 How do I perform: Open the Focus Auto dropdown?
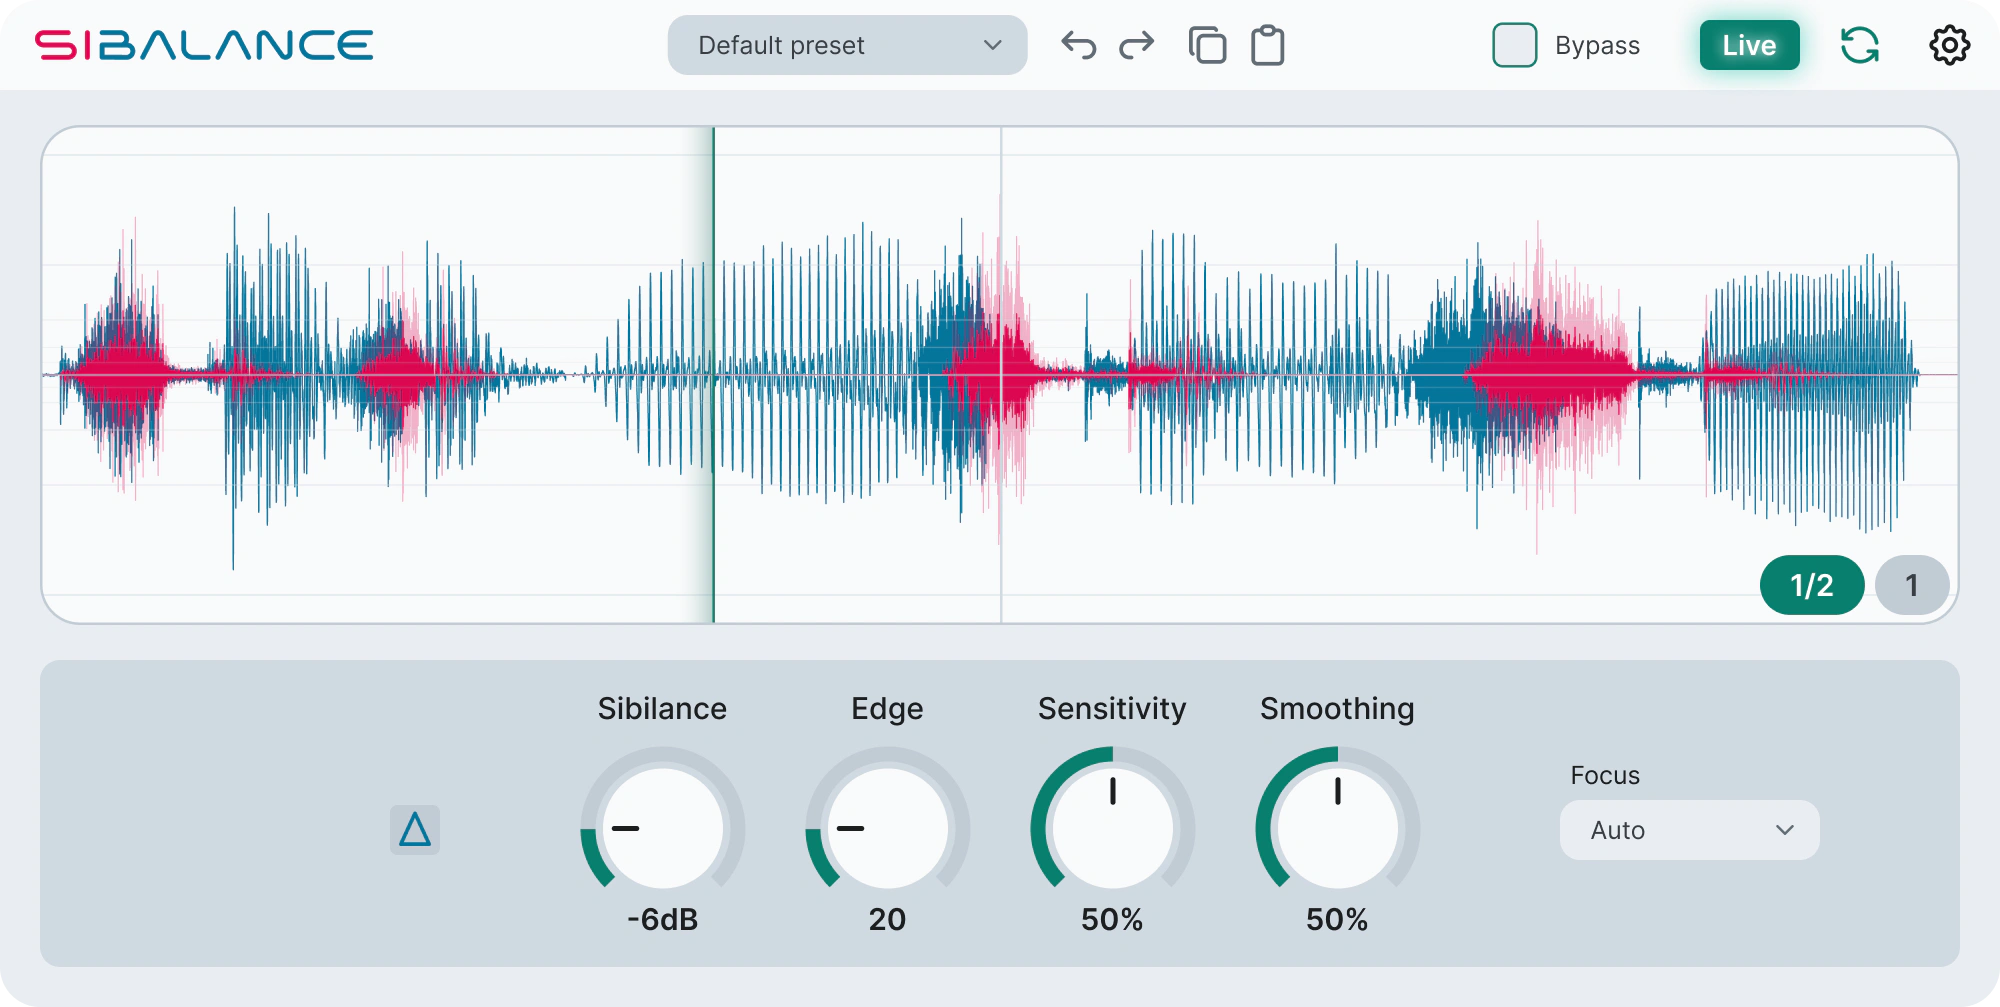click(x=1689, y=830)
